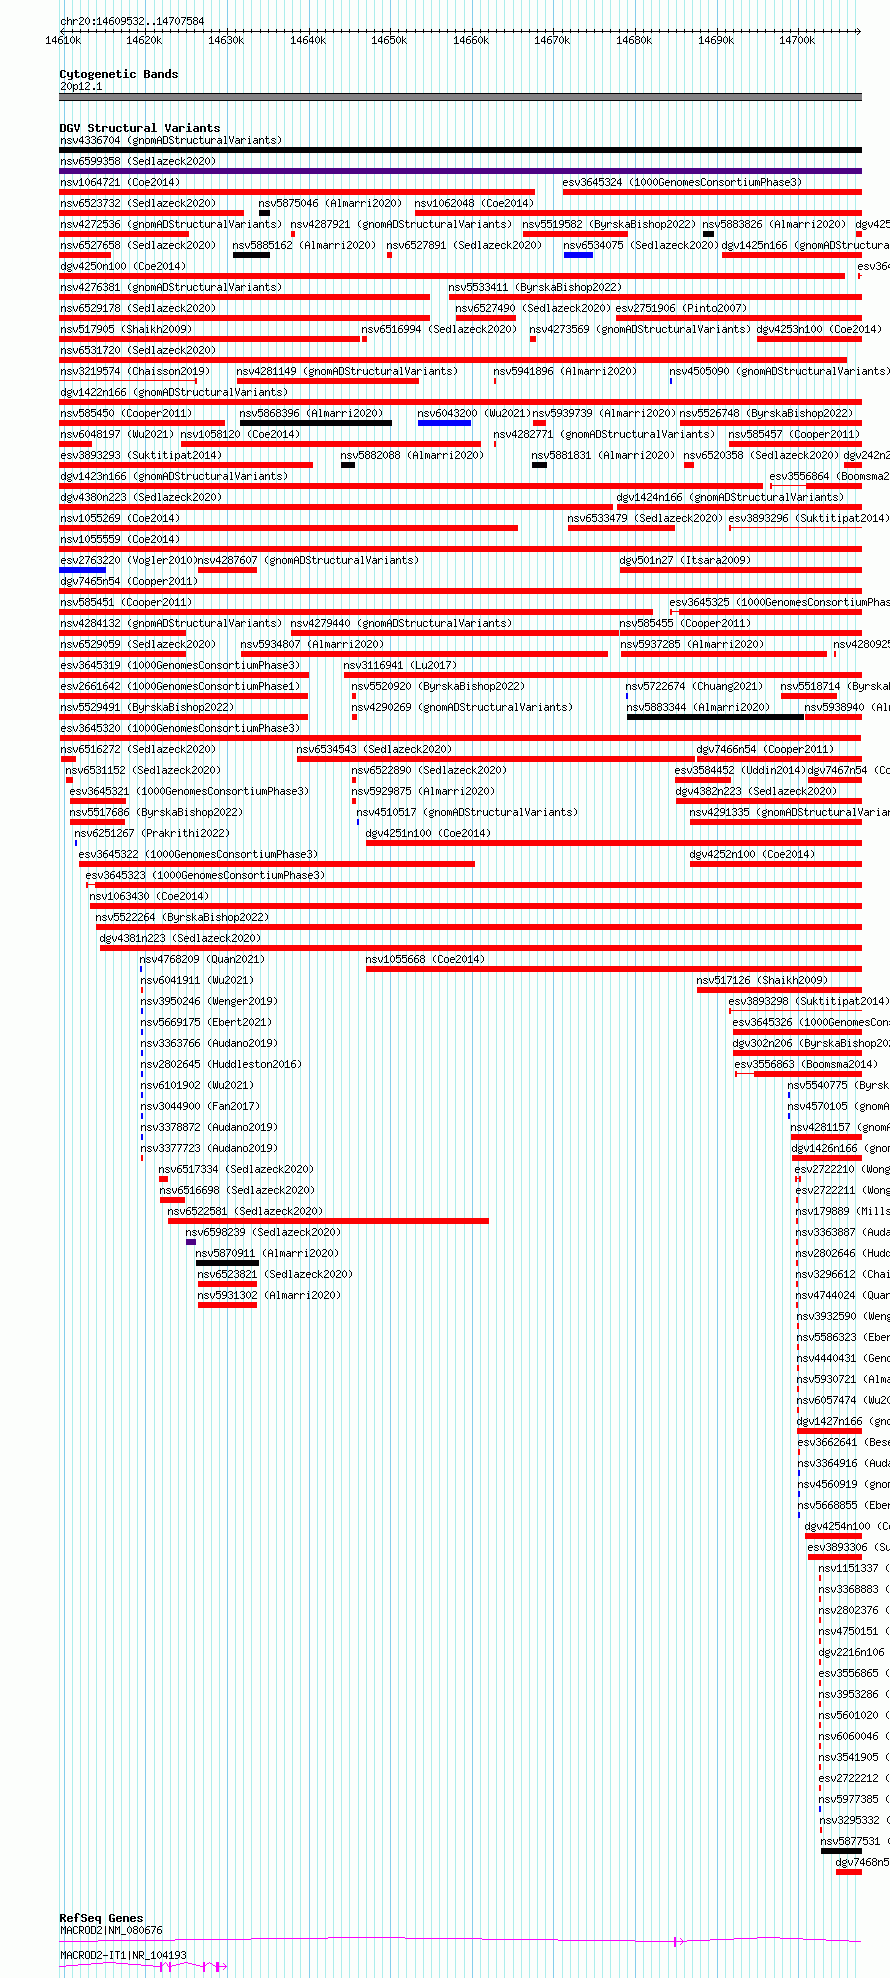Click the 20p12.1 cytogenetic band label
The image size is (890, 1978).
pyautogui.click(x=81, y=86)
